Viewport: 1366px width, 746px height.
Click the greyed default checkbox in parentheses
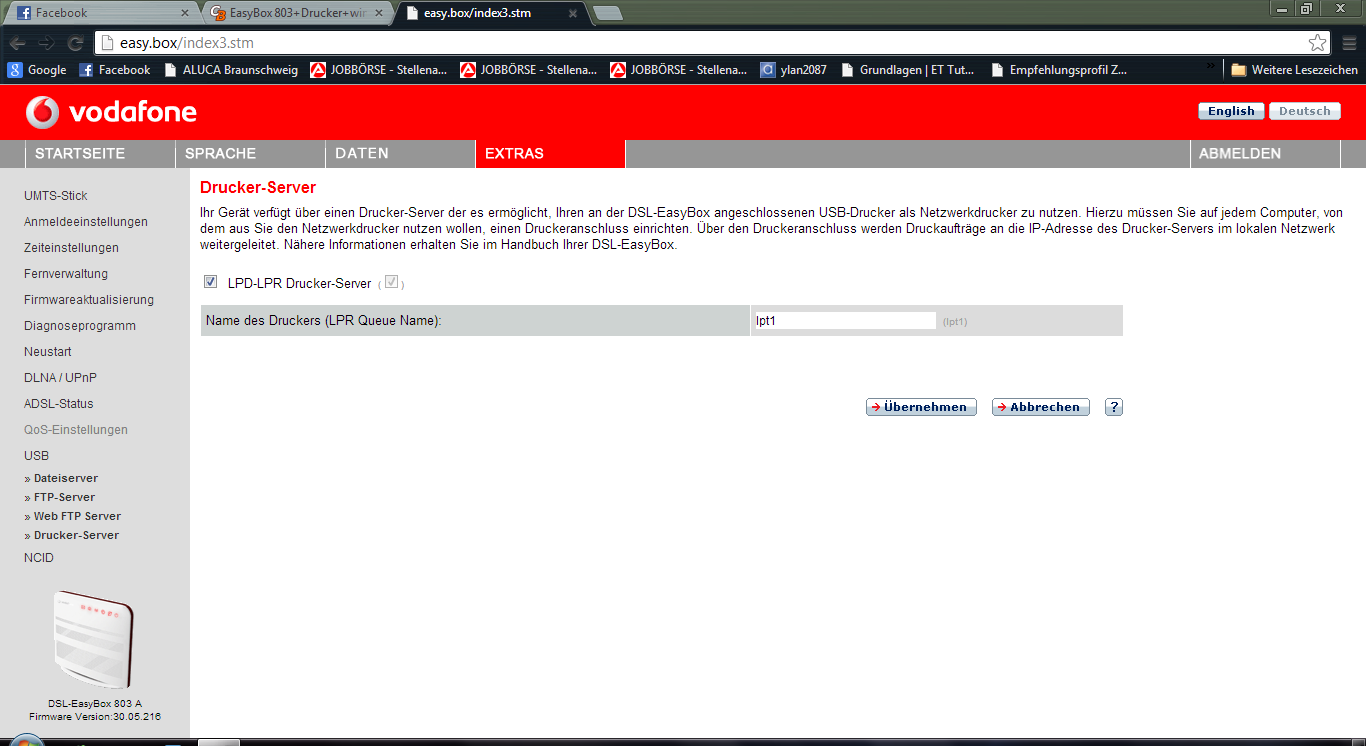[391, 282]
